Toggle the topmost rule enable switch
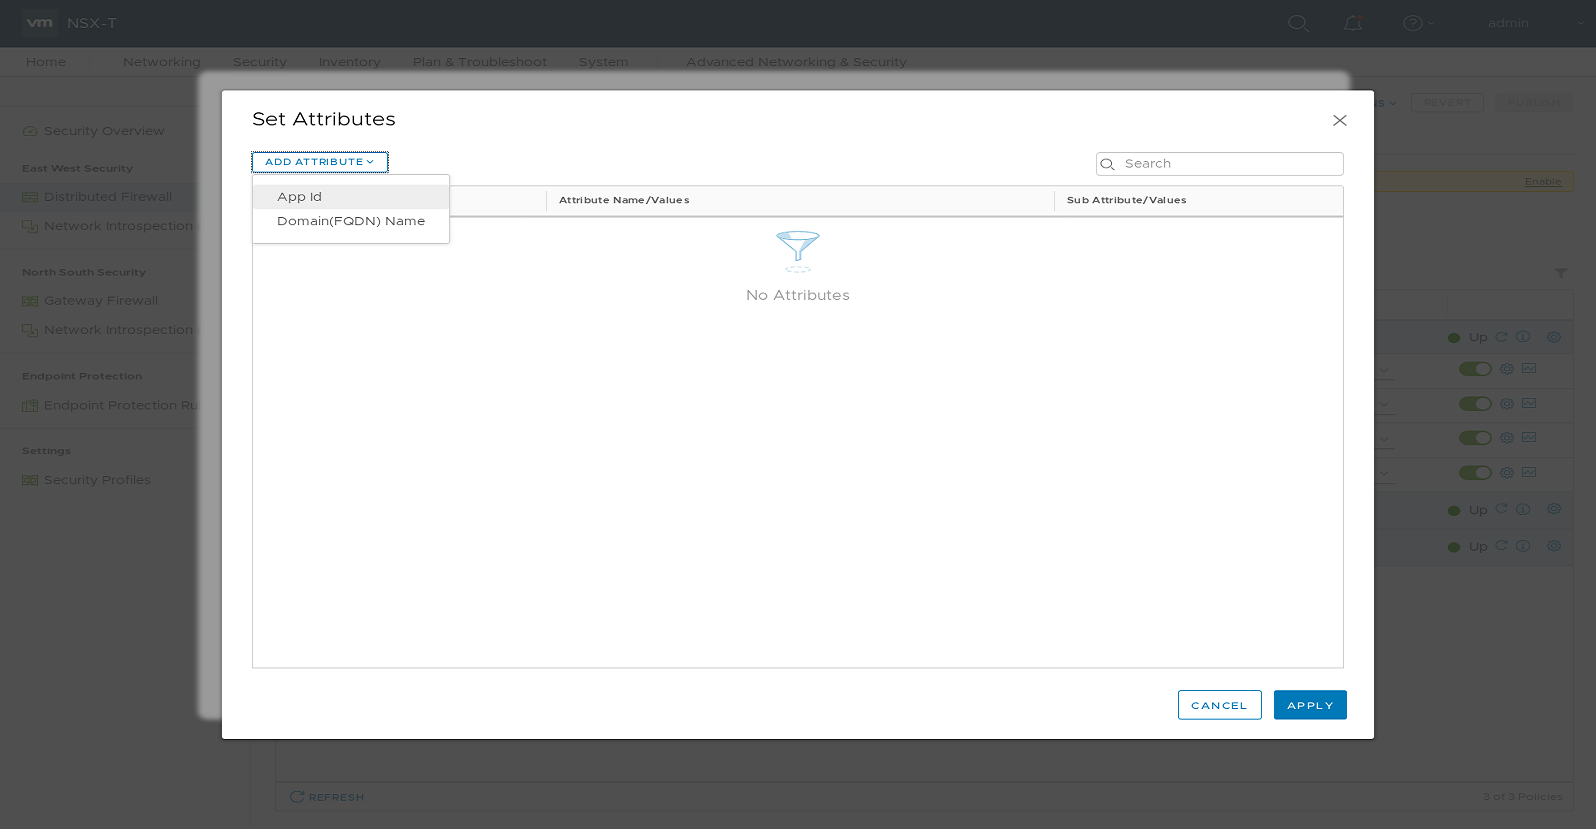The width and height of the screenshot is (1596, 829). coord(1474,369)
